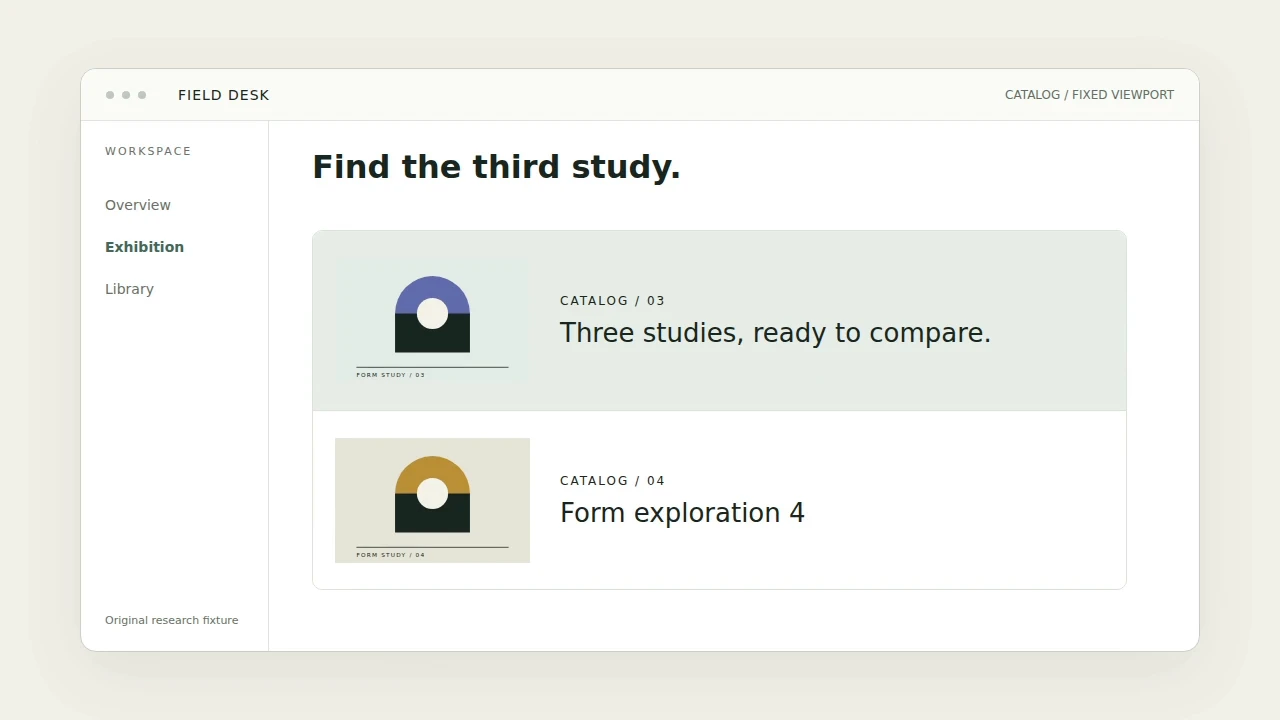Screen dimensions: 1280x720
Task: Click the purple arch in study 03 artwork
Action: point(432,295)
